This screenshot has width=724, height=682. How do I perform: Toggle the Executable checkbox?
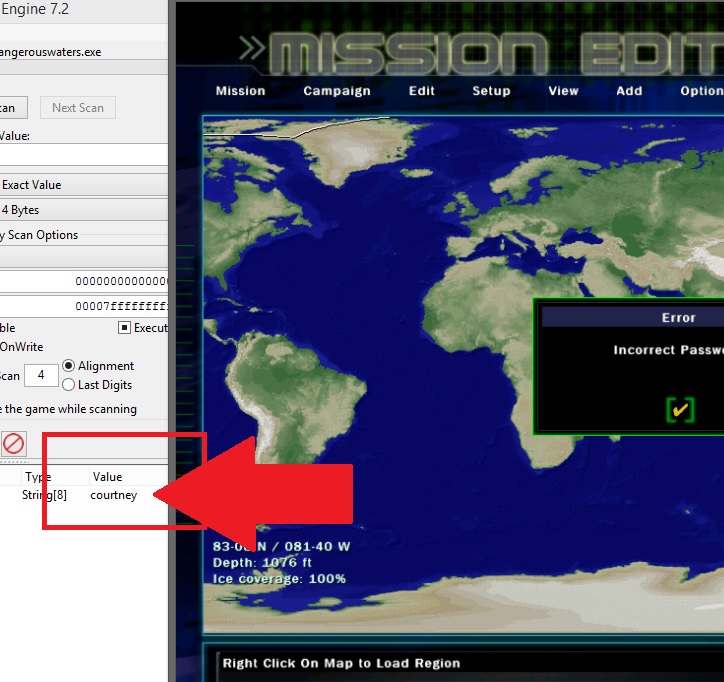pyautogui.click(x=124, y=327)
